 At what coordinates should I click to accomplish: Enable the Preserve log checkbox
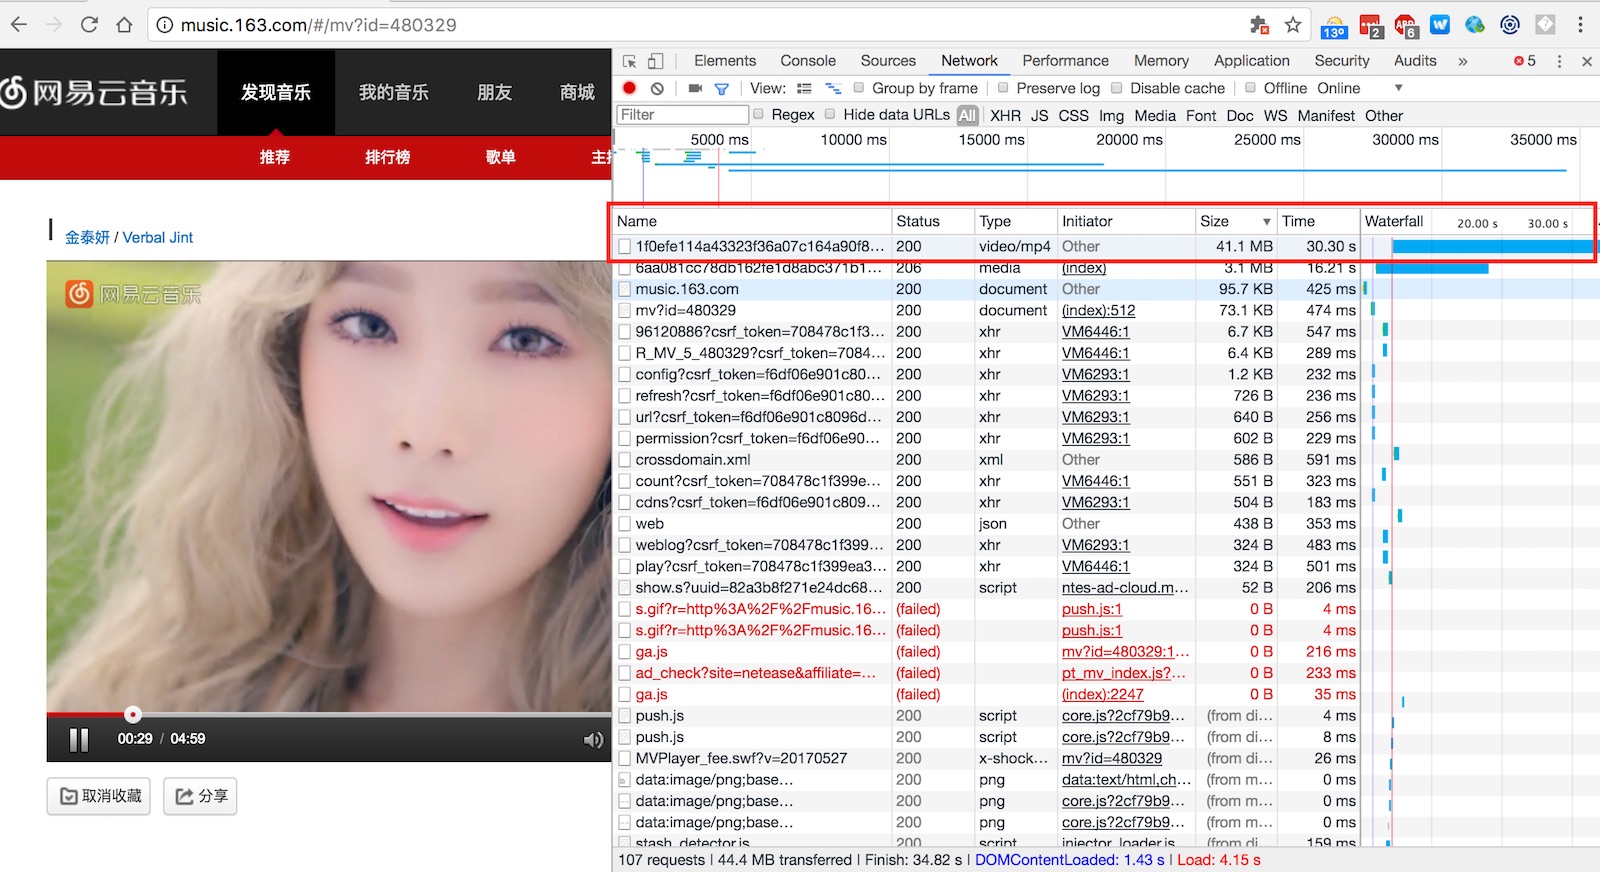[1003, 88]
